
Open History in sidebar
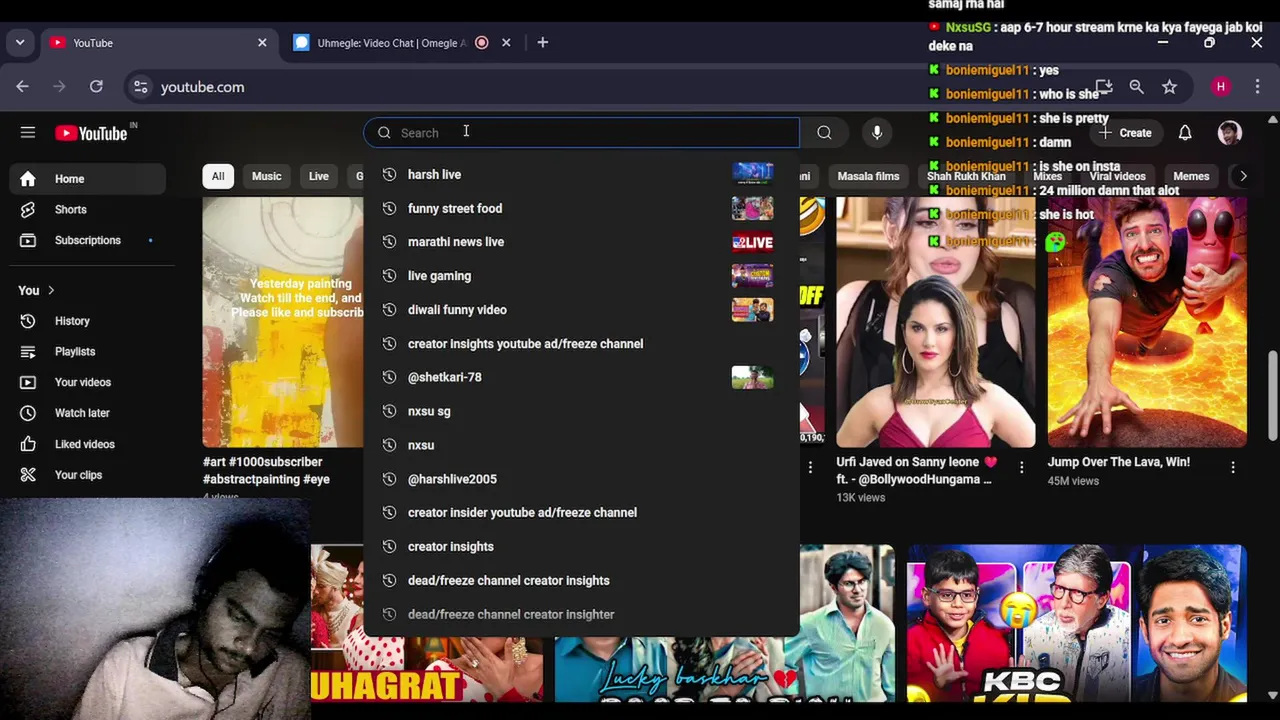(88, 321)
